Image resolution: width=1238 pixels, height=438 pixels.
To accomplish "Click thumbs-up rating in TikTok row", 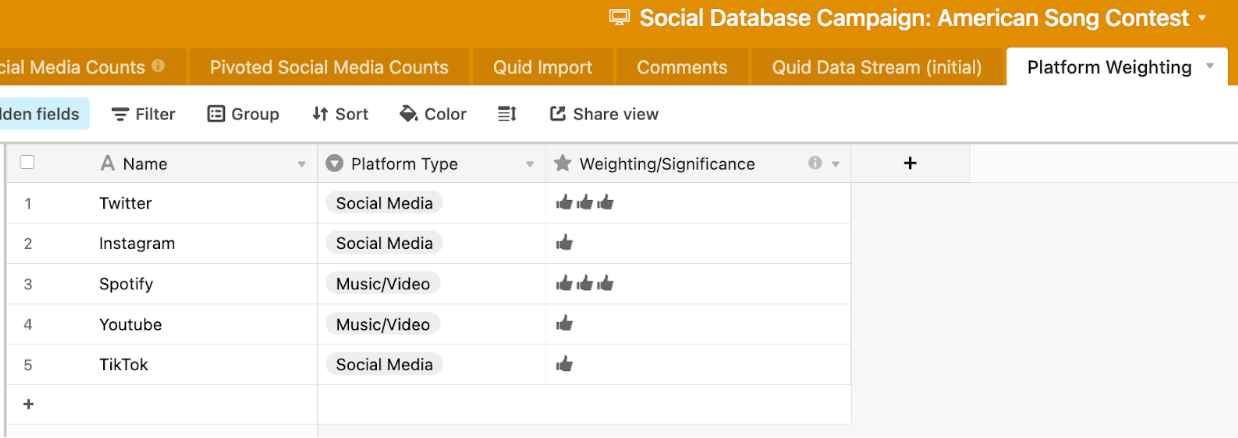I will point(564,364).
